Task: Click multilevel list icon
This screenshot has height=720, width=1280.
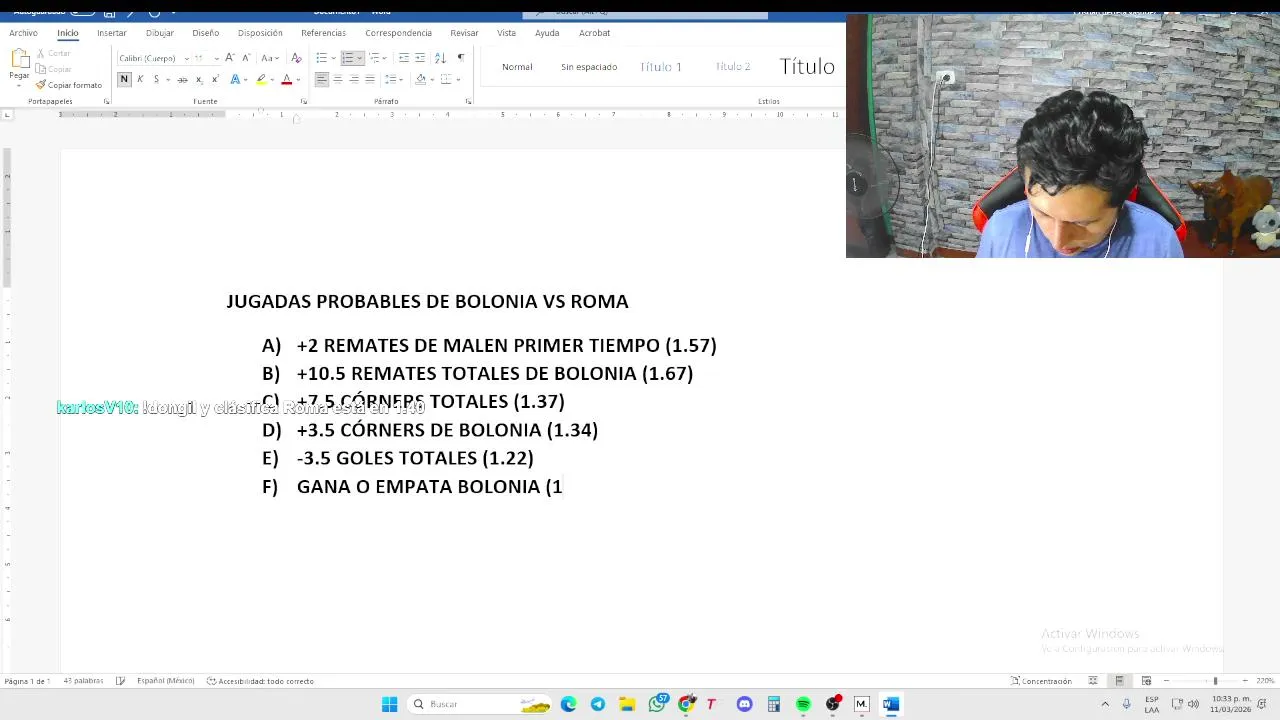Action: coord(375,58)
